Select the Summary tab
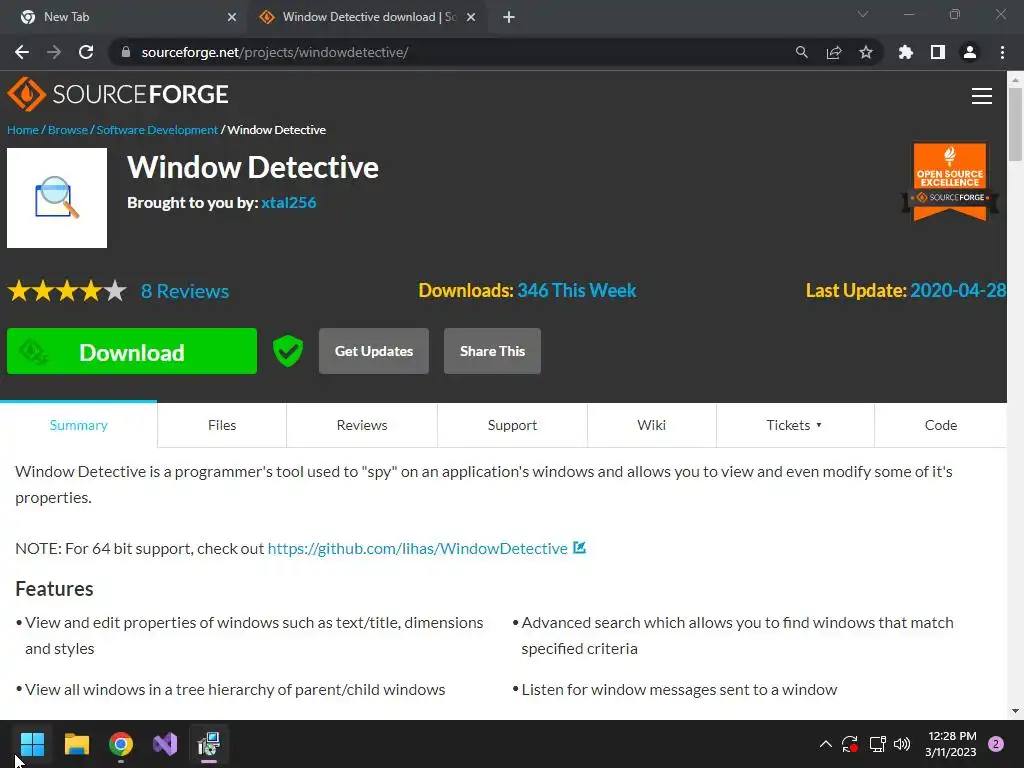This screenshot has width=1024, height=768. pos(78,425)
